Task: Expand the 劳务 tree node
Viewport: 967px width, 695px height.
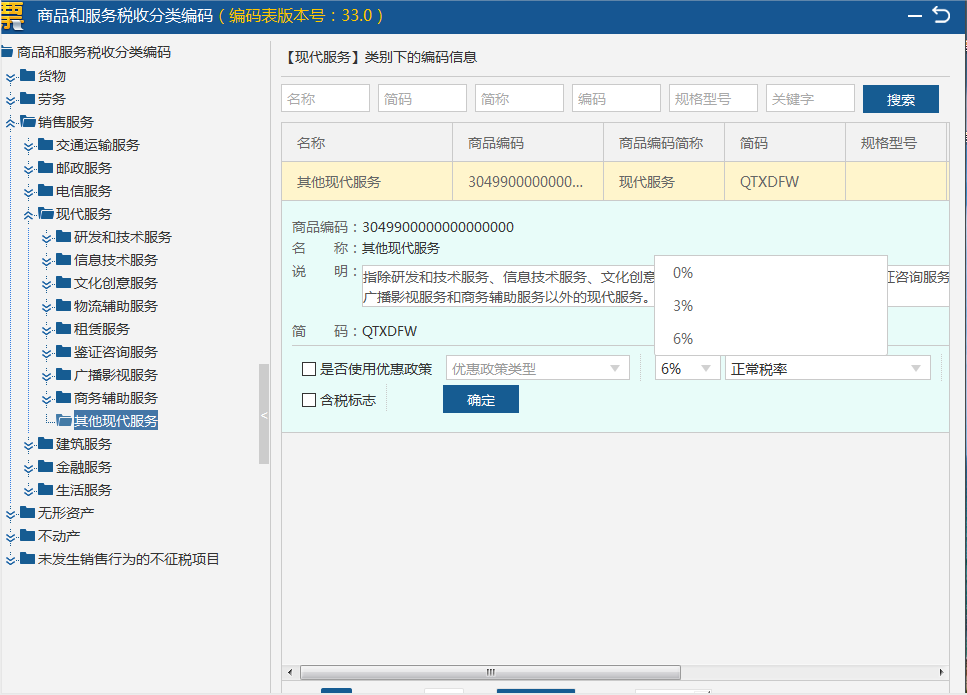Action: pyautogui.click(x=11, y=99)
